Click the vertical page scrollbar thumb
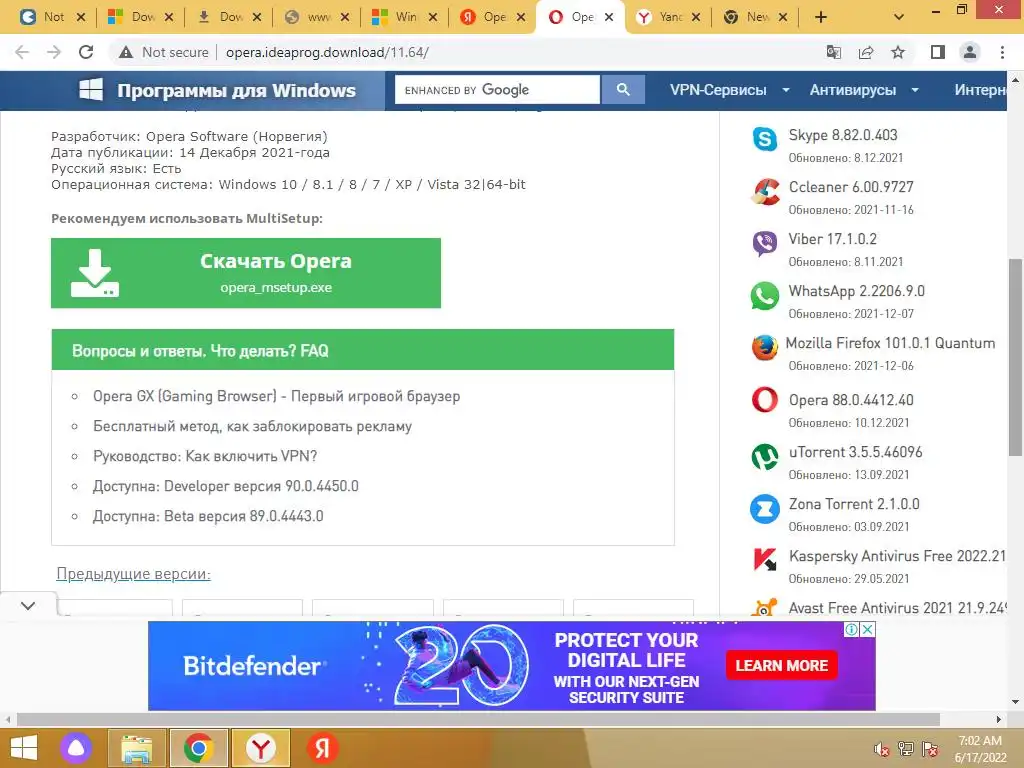Image resolution: width=1024 pixels, height=768 pixels. coord(1016,357)
